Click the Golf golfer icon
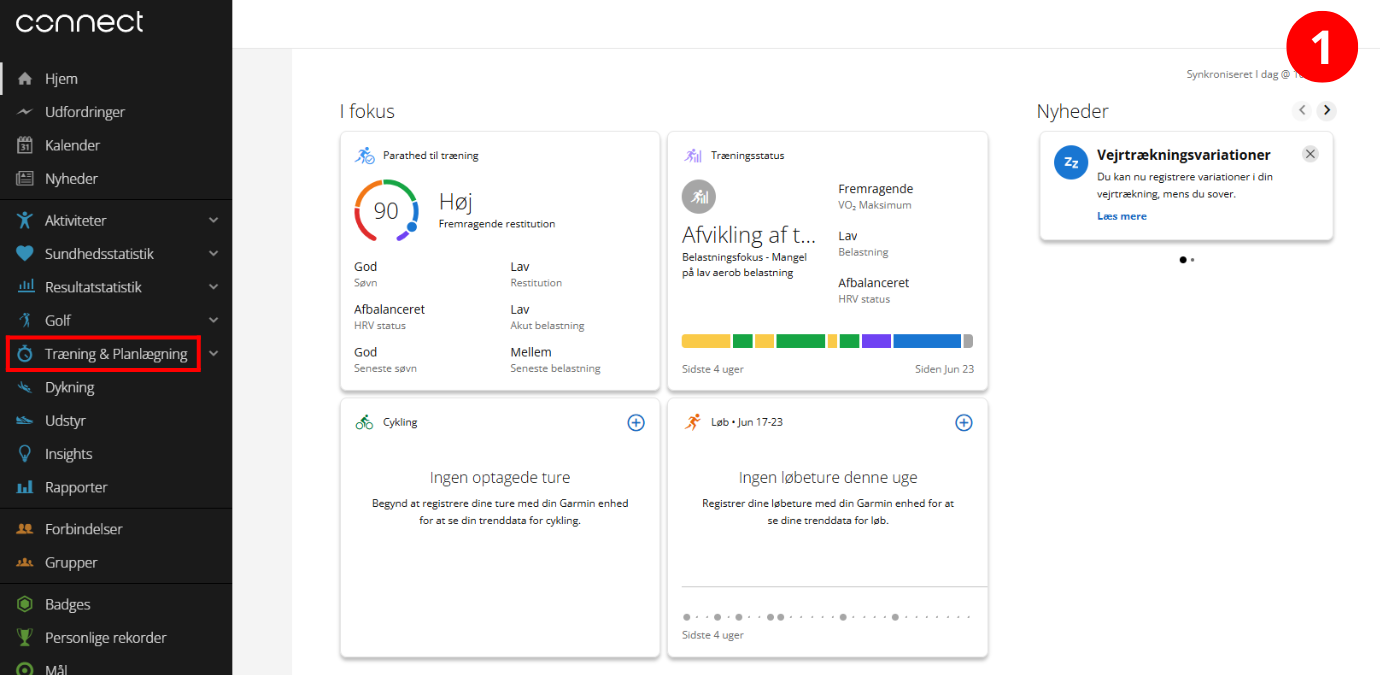This screenshot has width=1380, height=675. coord(25,321)
